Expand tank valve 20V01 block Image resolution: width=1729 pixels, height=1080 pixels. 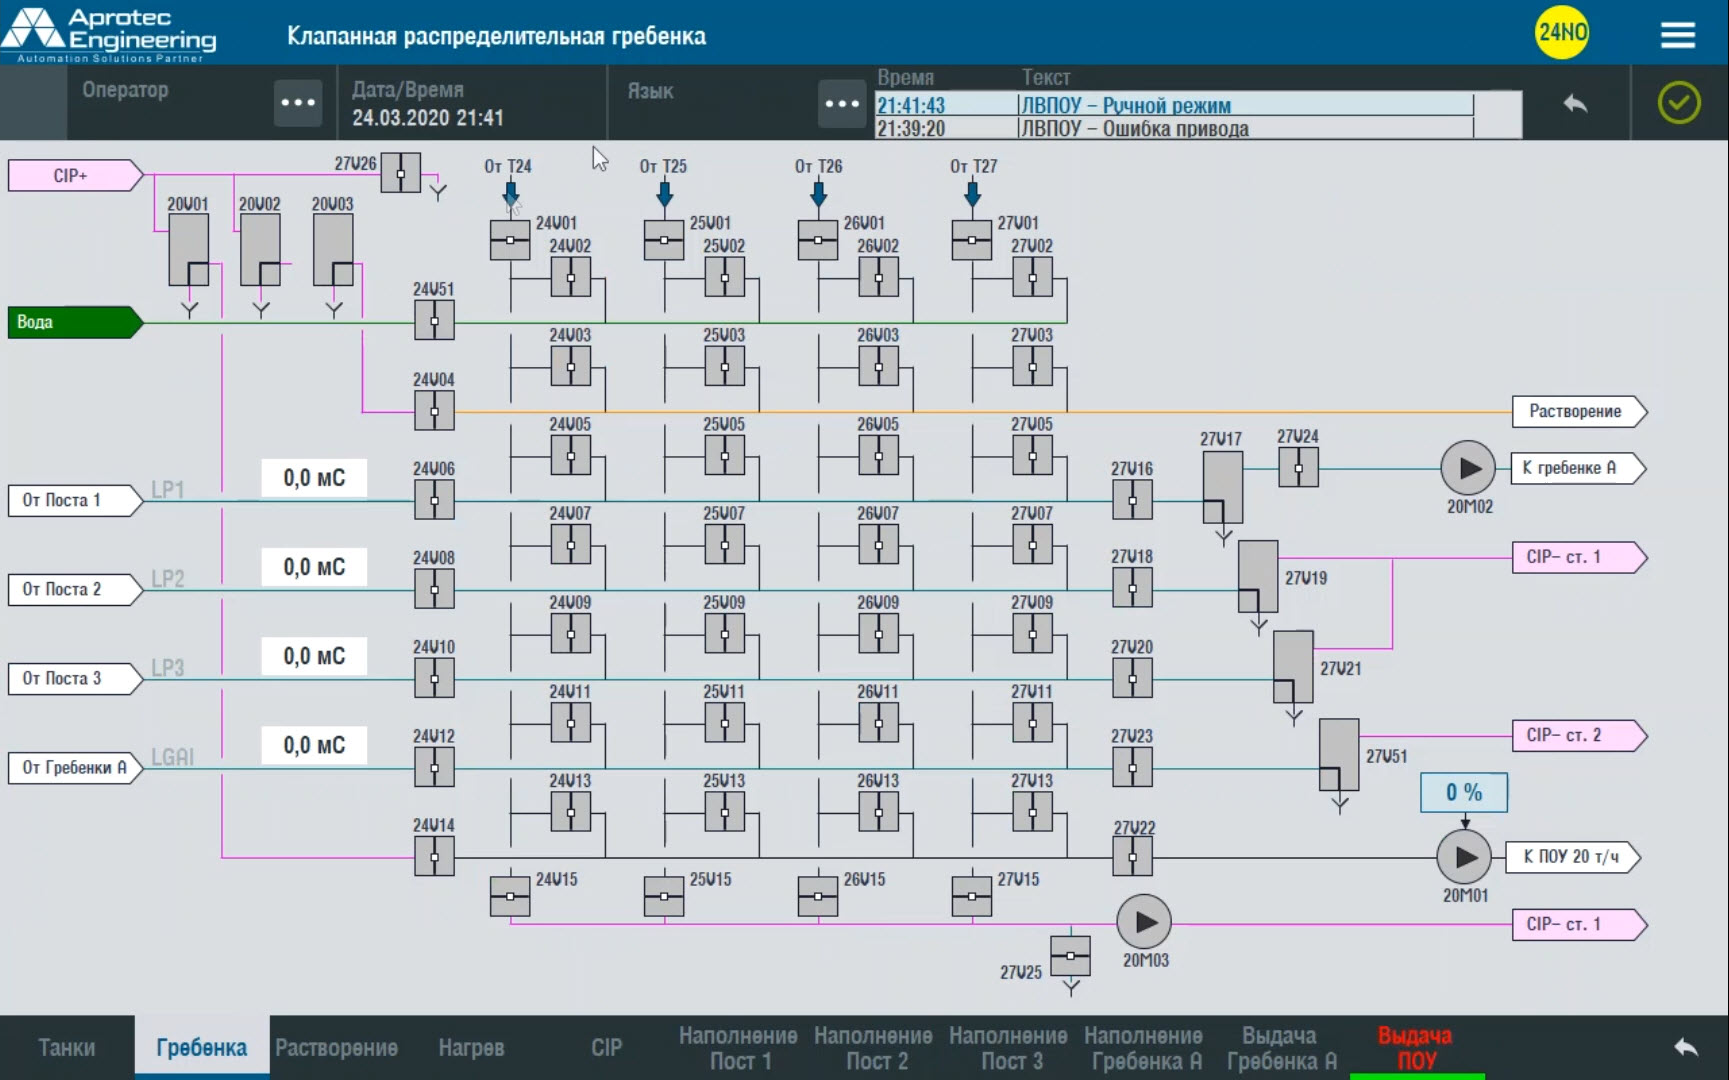click(x=188, y=250)
